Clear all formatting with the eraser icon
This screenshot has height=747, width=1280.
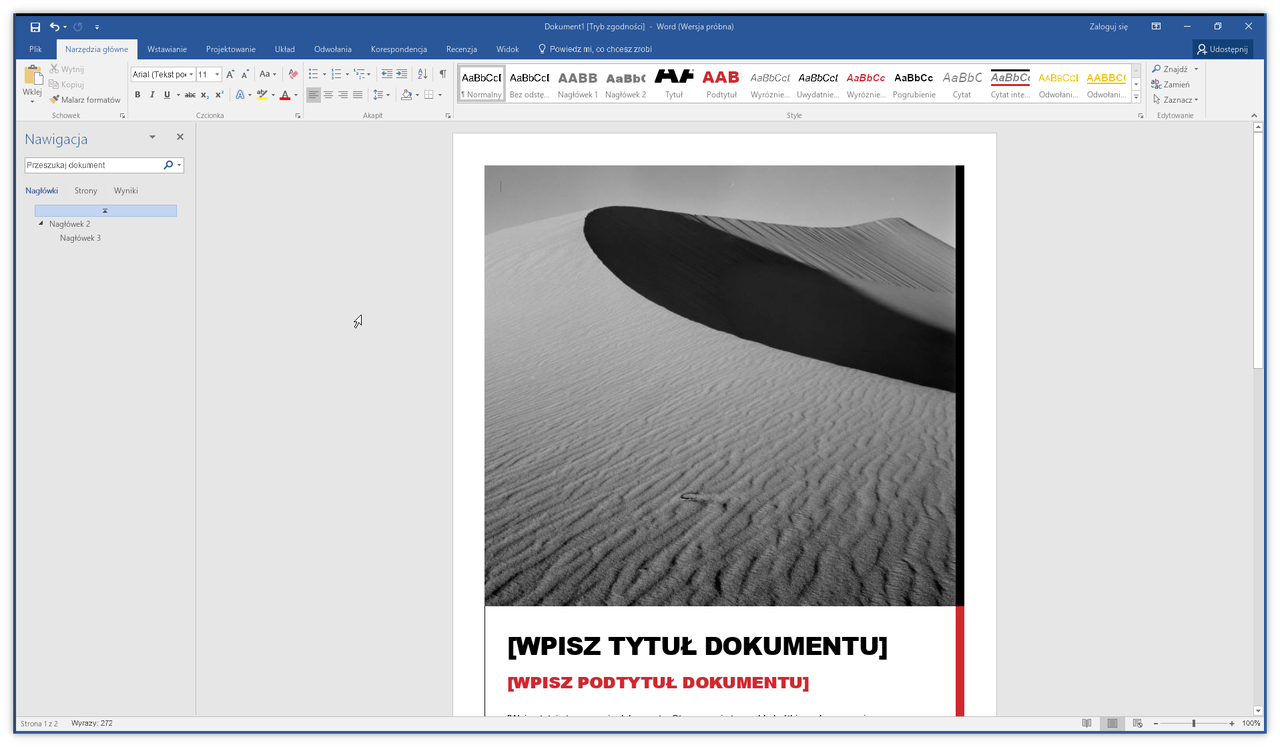[293, 74]
